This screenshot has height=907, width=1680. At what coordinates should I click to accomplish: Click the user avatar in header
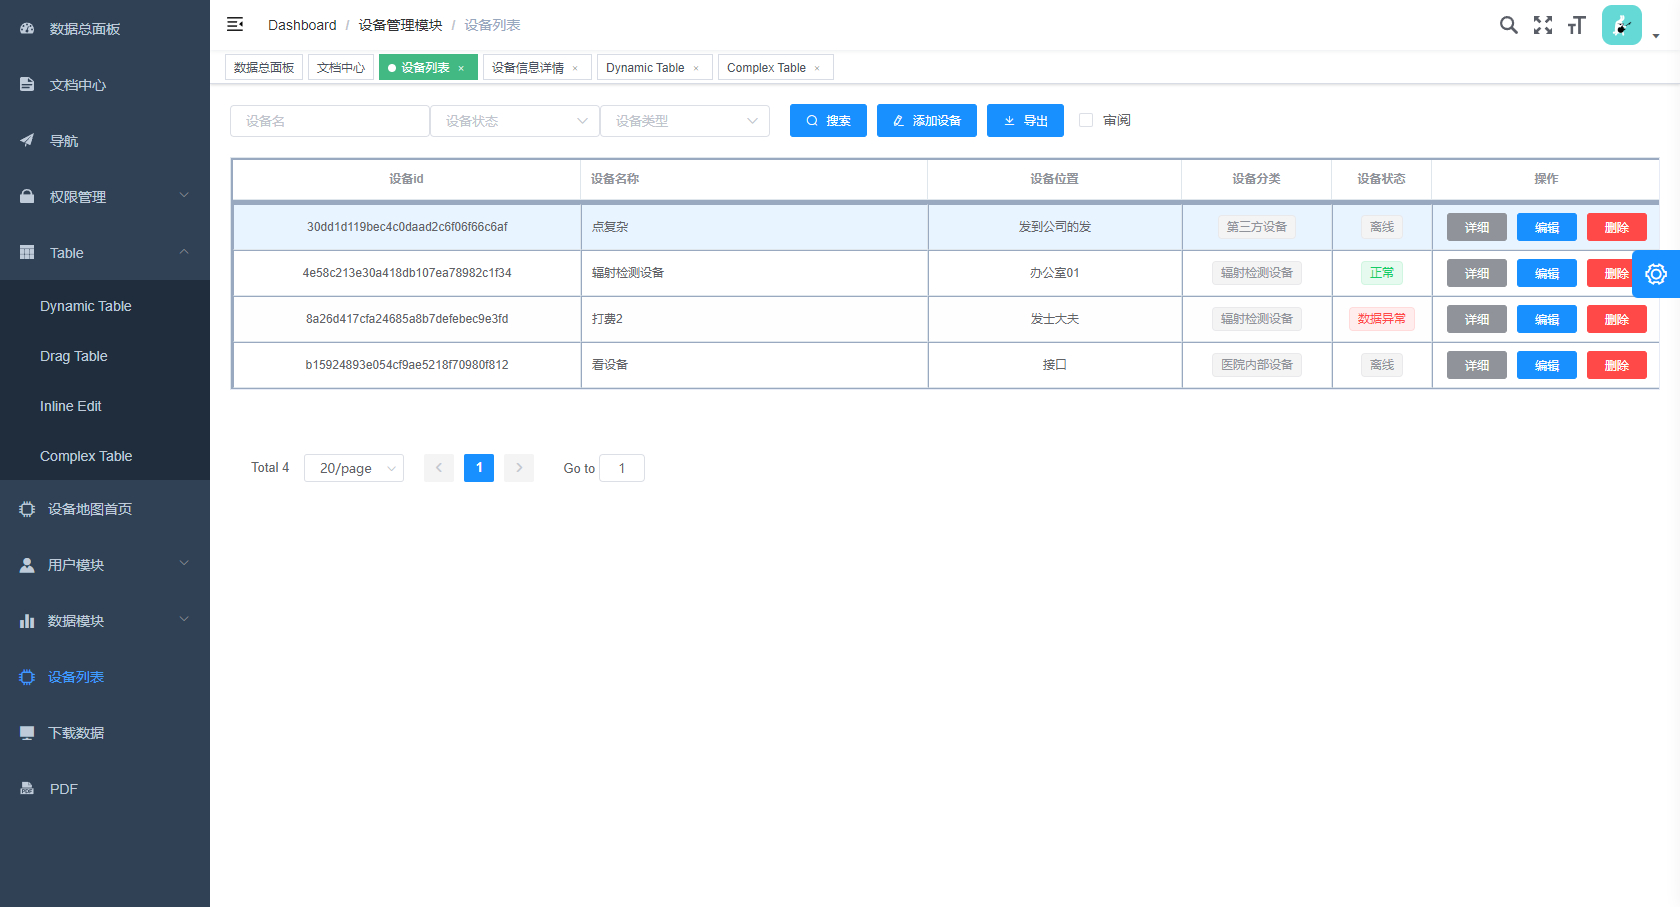pos(1621,25)
